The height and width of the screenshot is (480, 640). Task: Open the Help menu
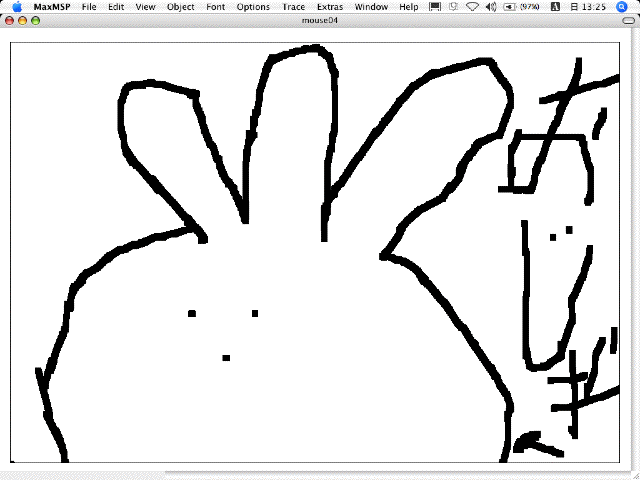click(x=408, y=7)
